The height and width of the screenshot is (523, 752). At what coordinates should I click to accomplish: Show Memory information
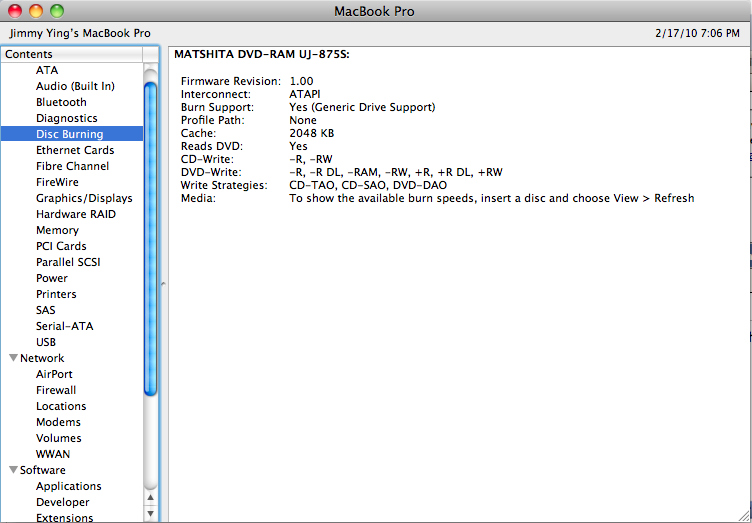(57, 230)
